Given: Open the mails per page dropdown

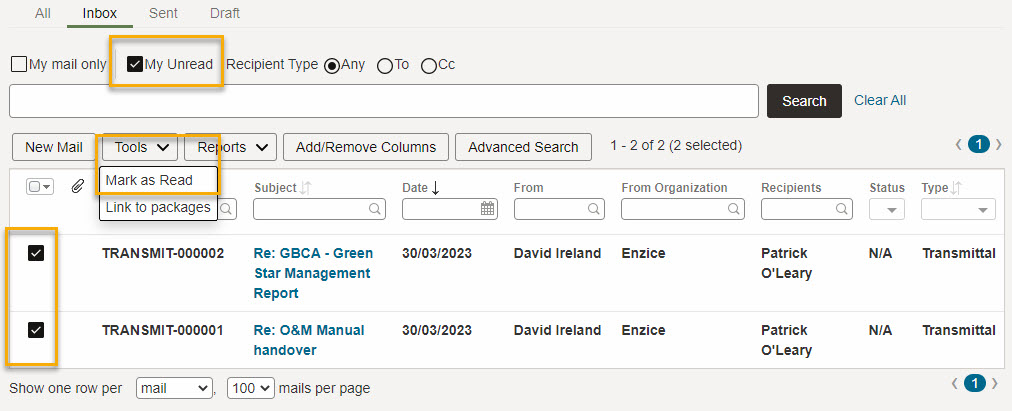Looking at the screenshot, I should point(250,388).
